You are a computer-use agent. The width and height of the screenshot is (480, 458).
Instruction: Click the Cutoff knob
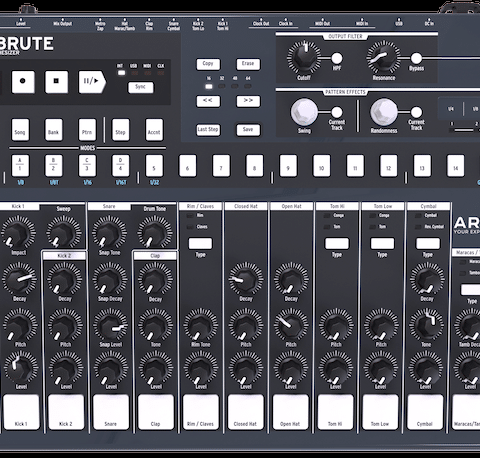click(x=304, y=58)
